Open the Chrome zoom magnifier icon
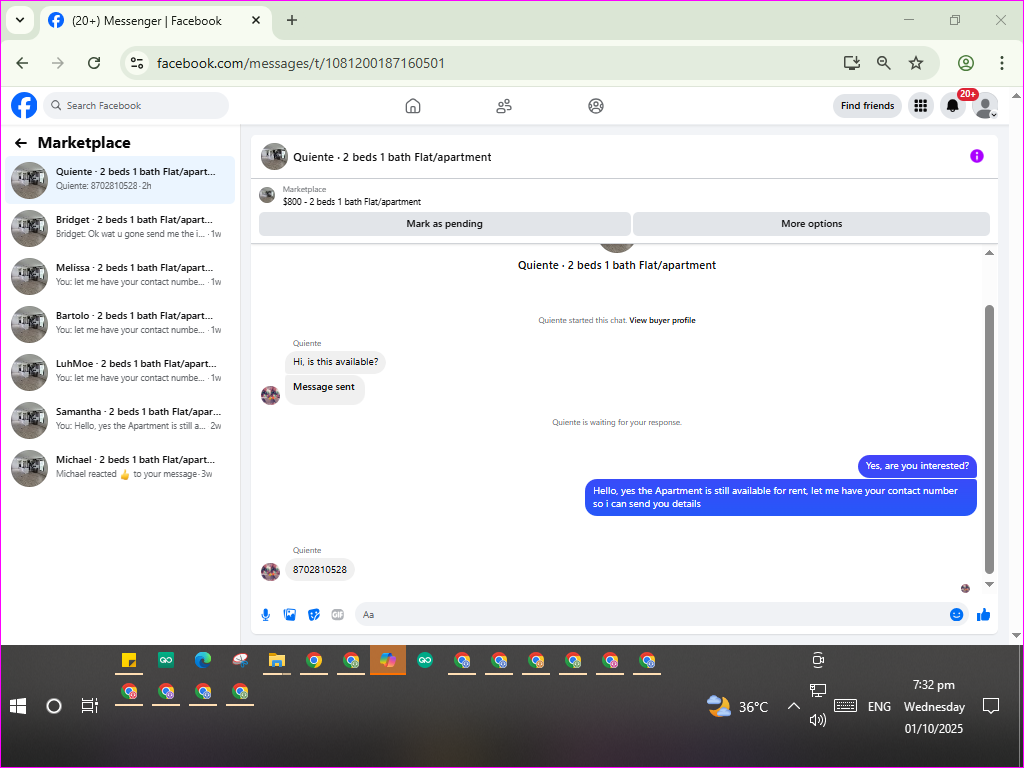The height and width of the screenshot is (768, 1024). coord(884,63)
